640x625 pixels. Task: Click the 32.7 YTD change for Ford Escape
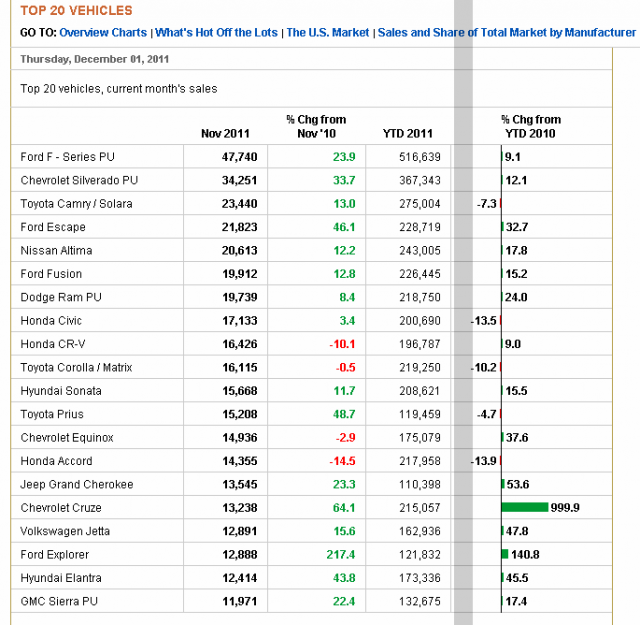click(517, 227)
